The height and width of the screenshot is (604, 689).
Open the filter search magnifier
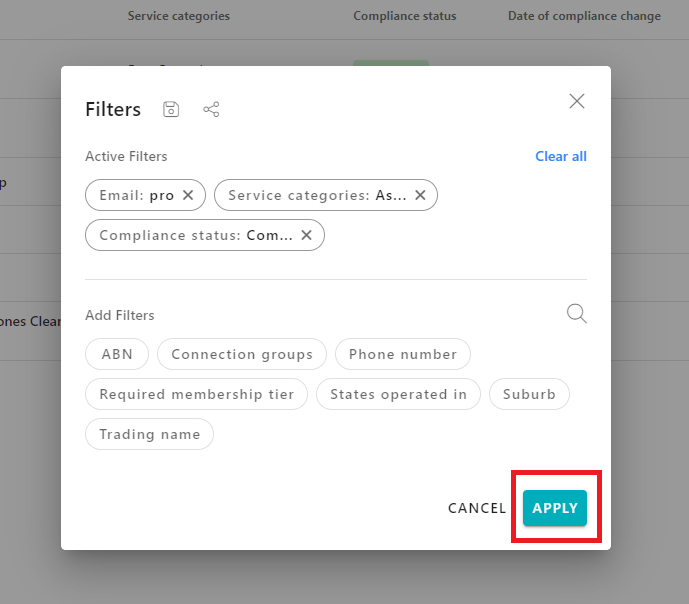(x=577, y=314)
